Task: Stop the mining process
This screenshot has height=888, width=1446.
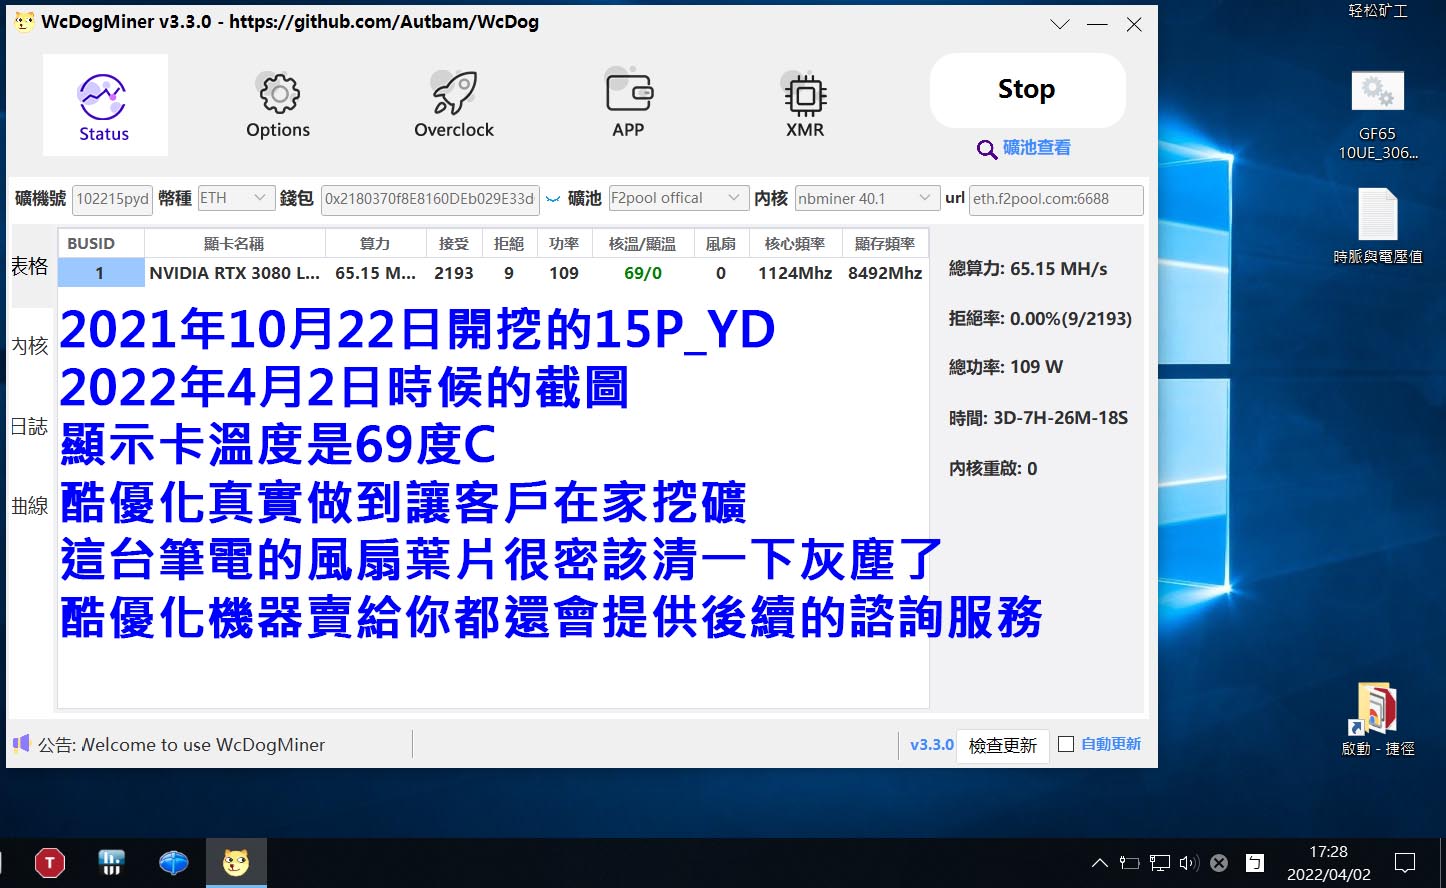Action: tap(1027, 90)
